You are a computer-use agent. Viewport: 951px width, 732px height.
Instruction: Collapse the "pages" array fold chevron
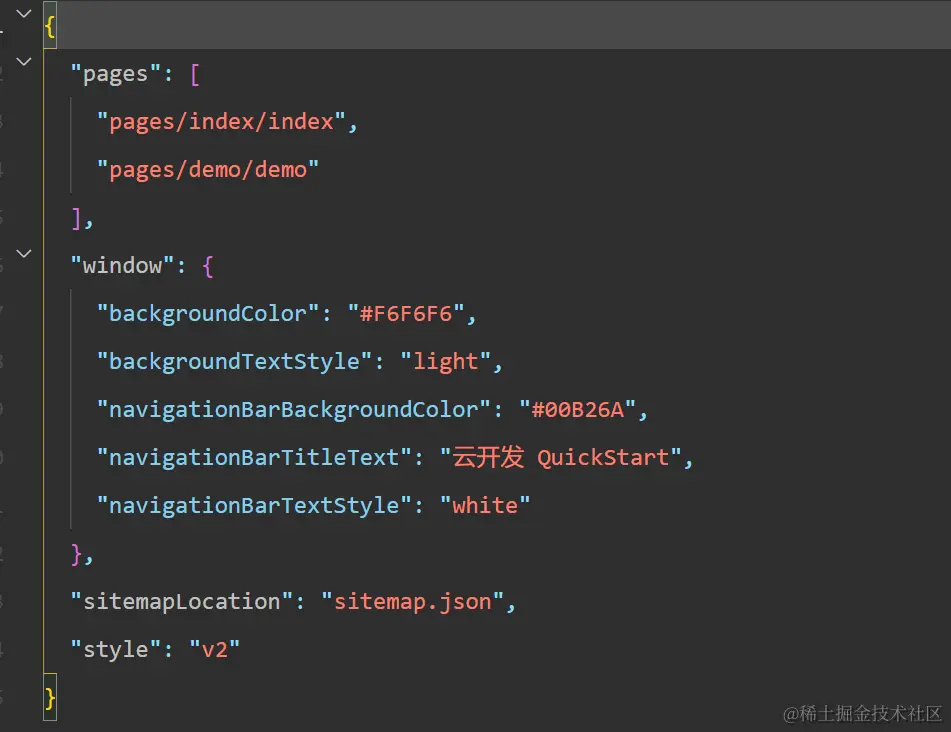point(24,61)
